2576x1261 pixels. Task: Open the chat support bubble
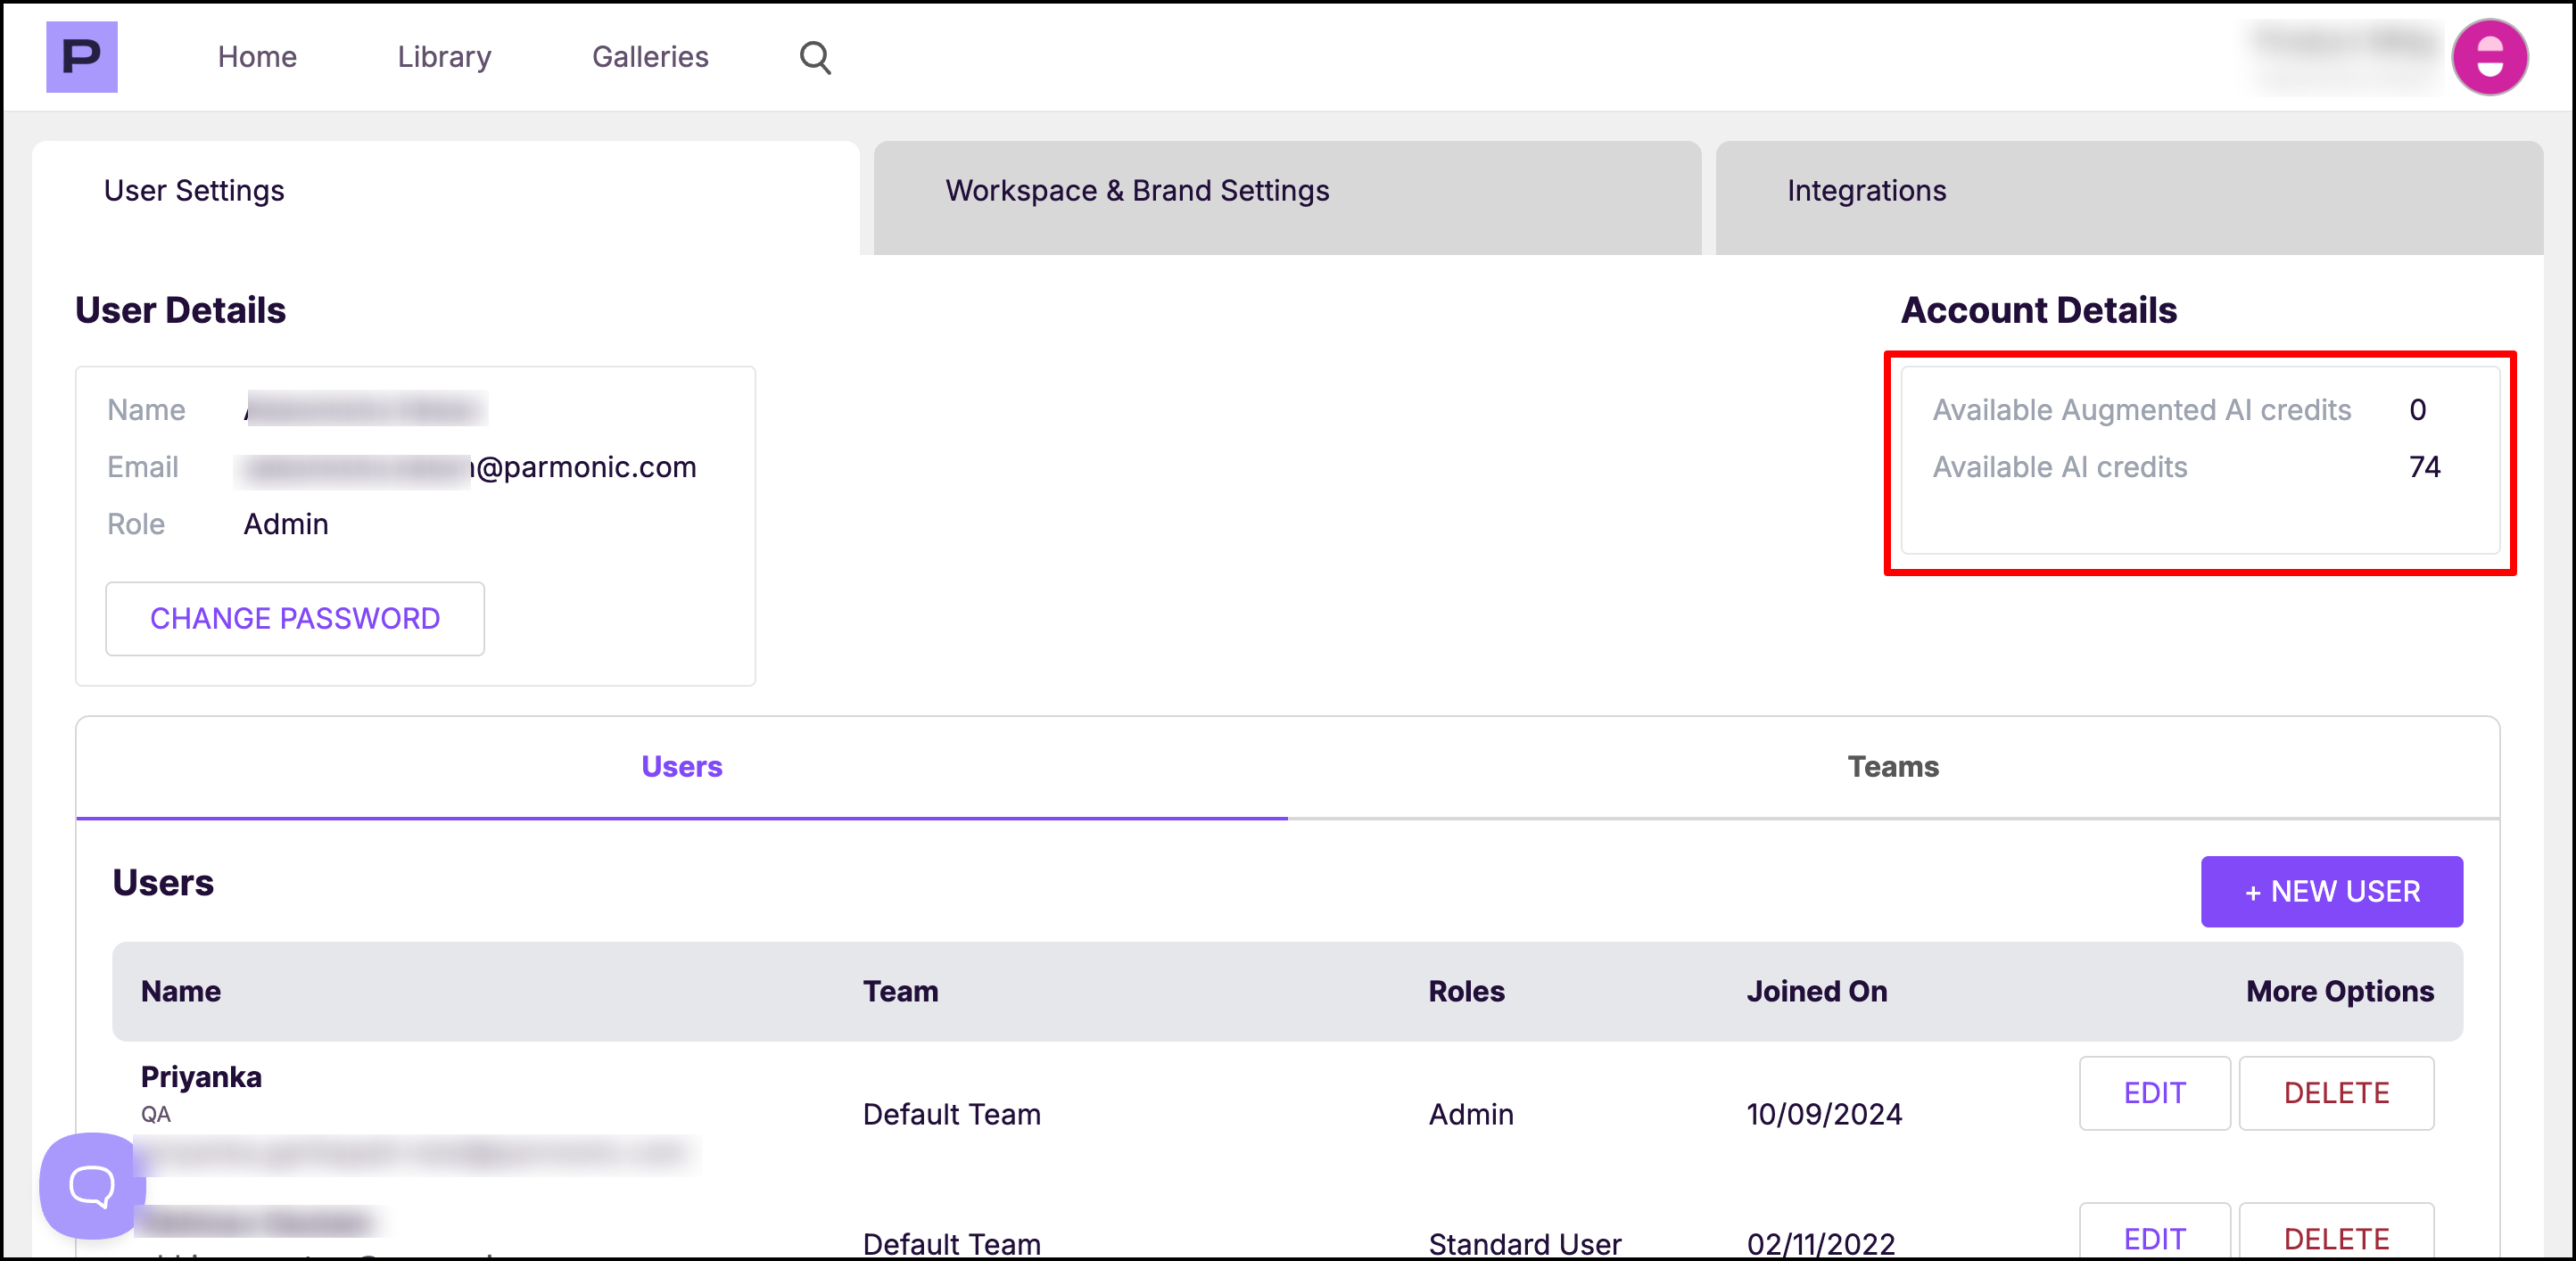point(91,1185)
